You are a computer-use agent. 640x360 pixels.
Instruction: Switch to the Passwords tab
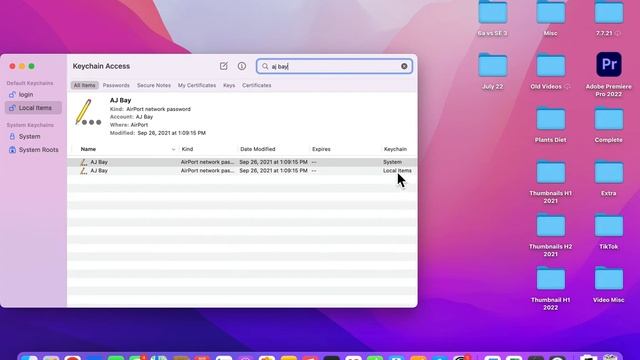116,85
